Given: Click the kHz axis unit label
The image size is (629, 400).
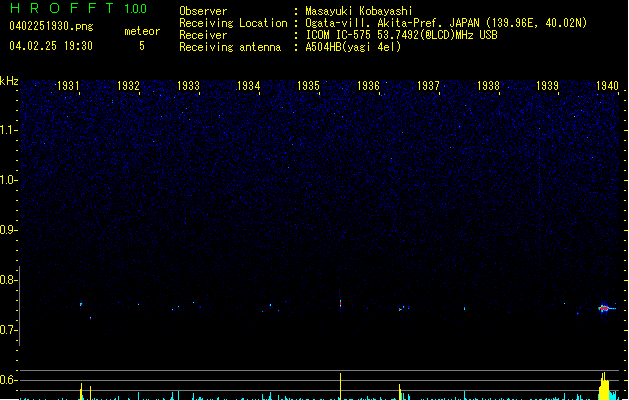Looking at the screenshot, I should click(x=9, y=81).
